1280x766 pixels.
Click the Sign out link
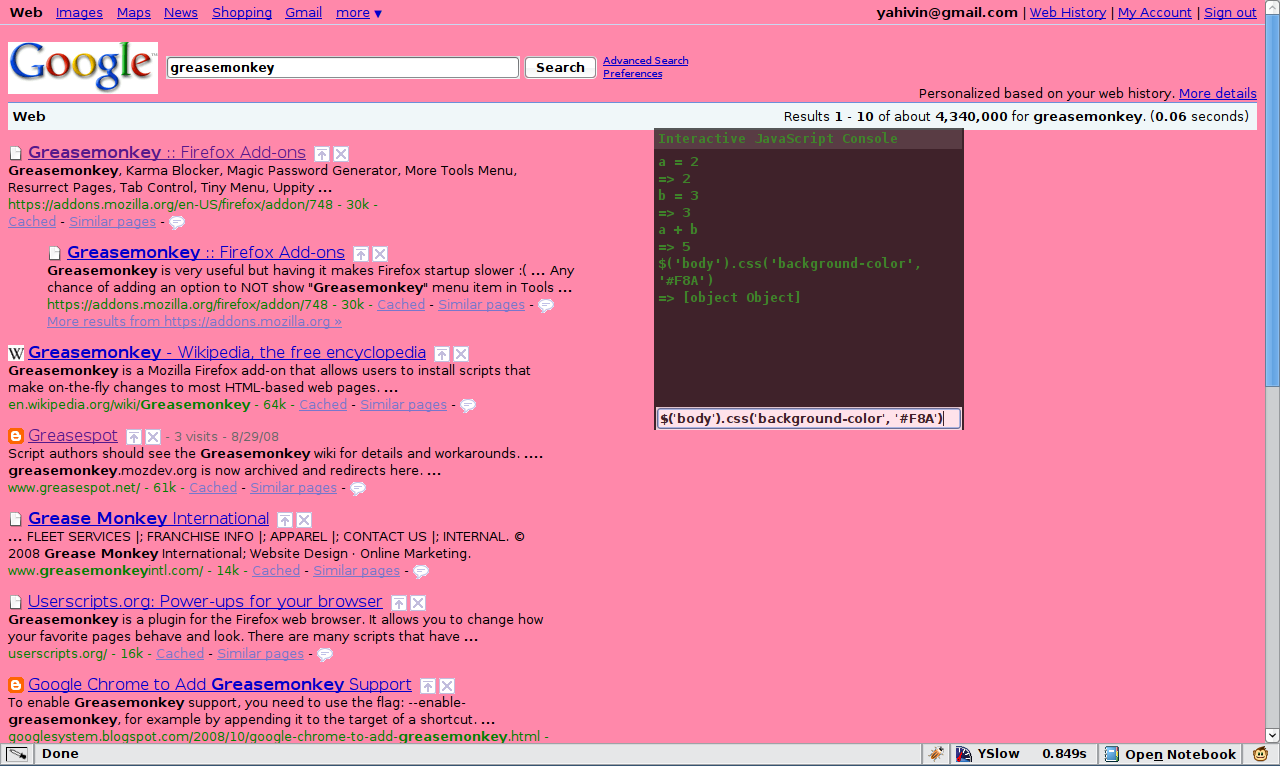point(1230,13)
